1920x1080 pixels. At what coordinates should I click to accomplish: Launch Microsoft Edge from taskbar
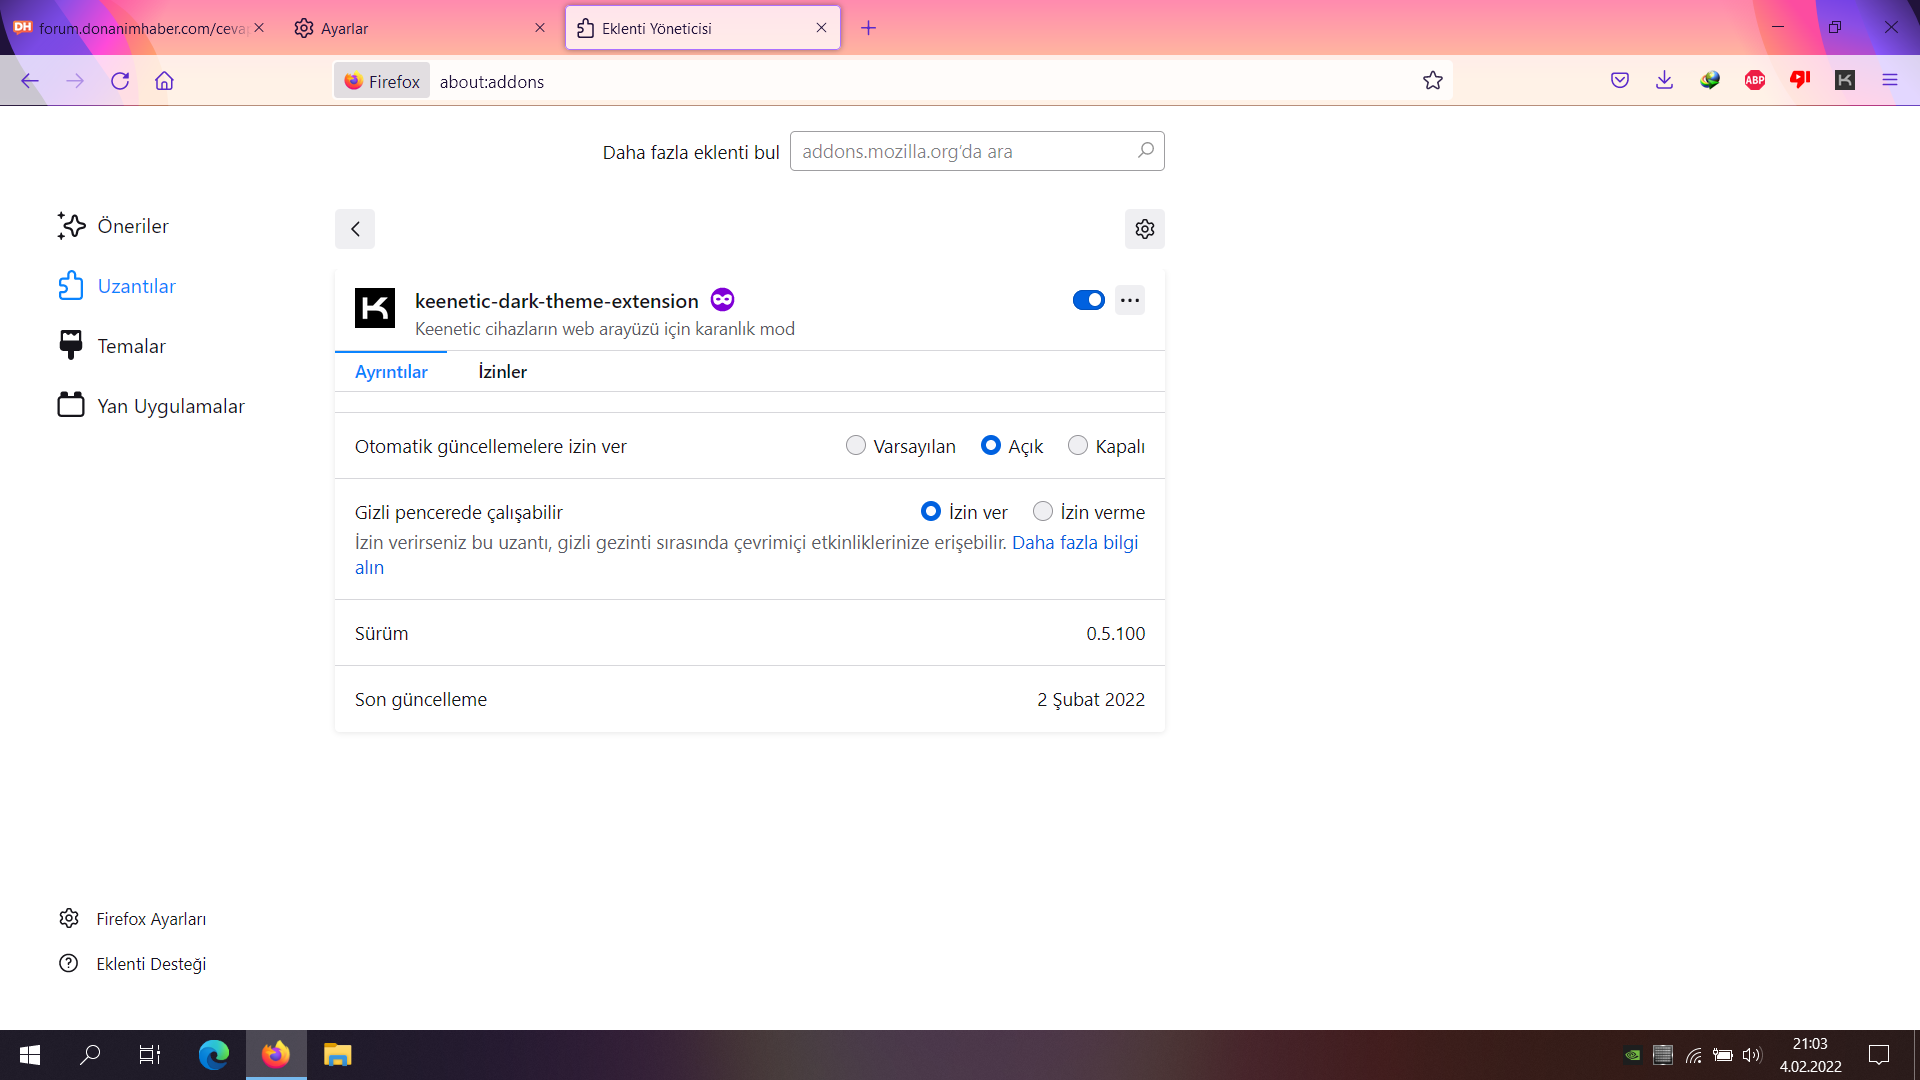coord(214,1055)
